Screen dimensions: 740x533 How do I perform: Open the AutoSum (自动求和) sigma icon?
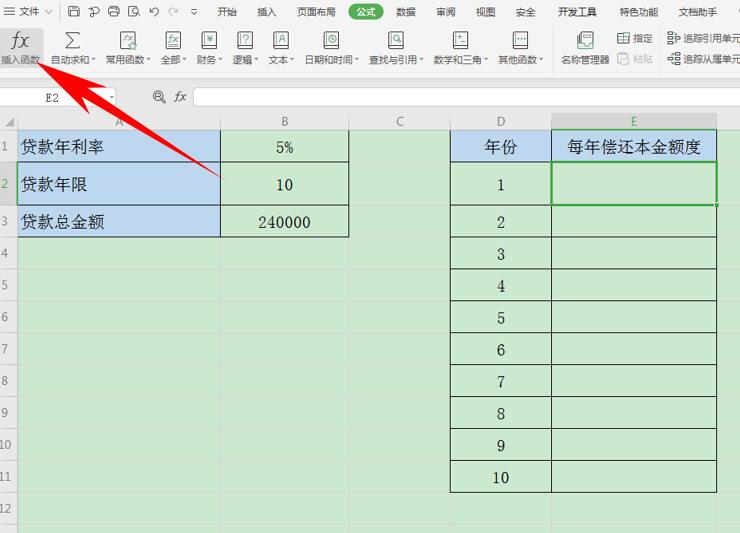tap(72, 41)
